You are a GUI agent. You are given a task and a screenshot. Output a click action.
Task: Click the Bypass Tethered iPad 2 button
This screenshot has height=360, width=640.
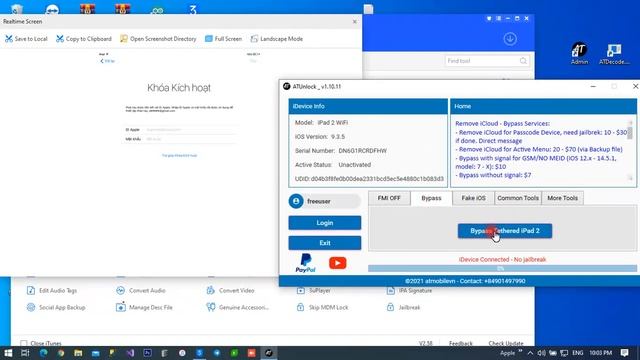point(505,231)
